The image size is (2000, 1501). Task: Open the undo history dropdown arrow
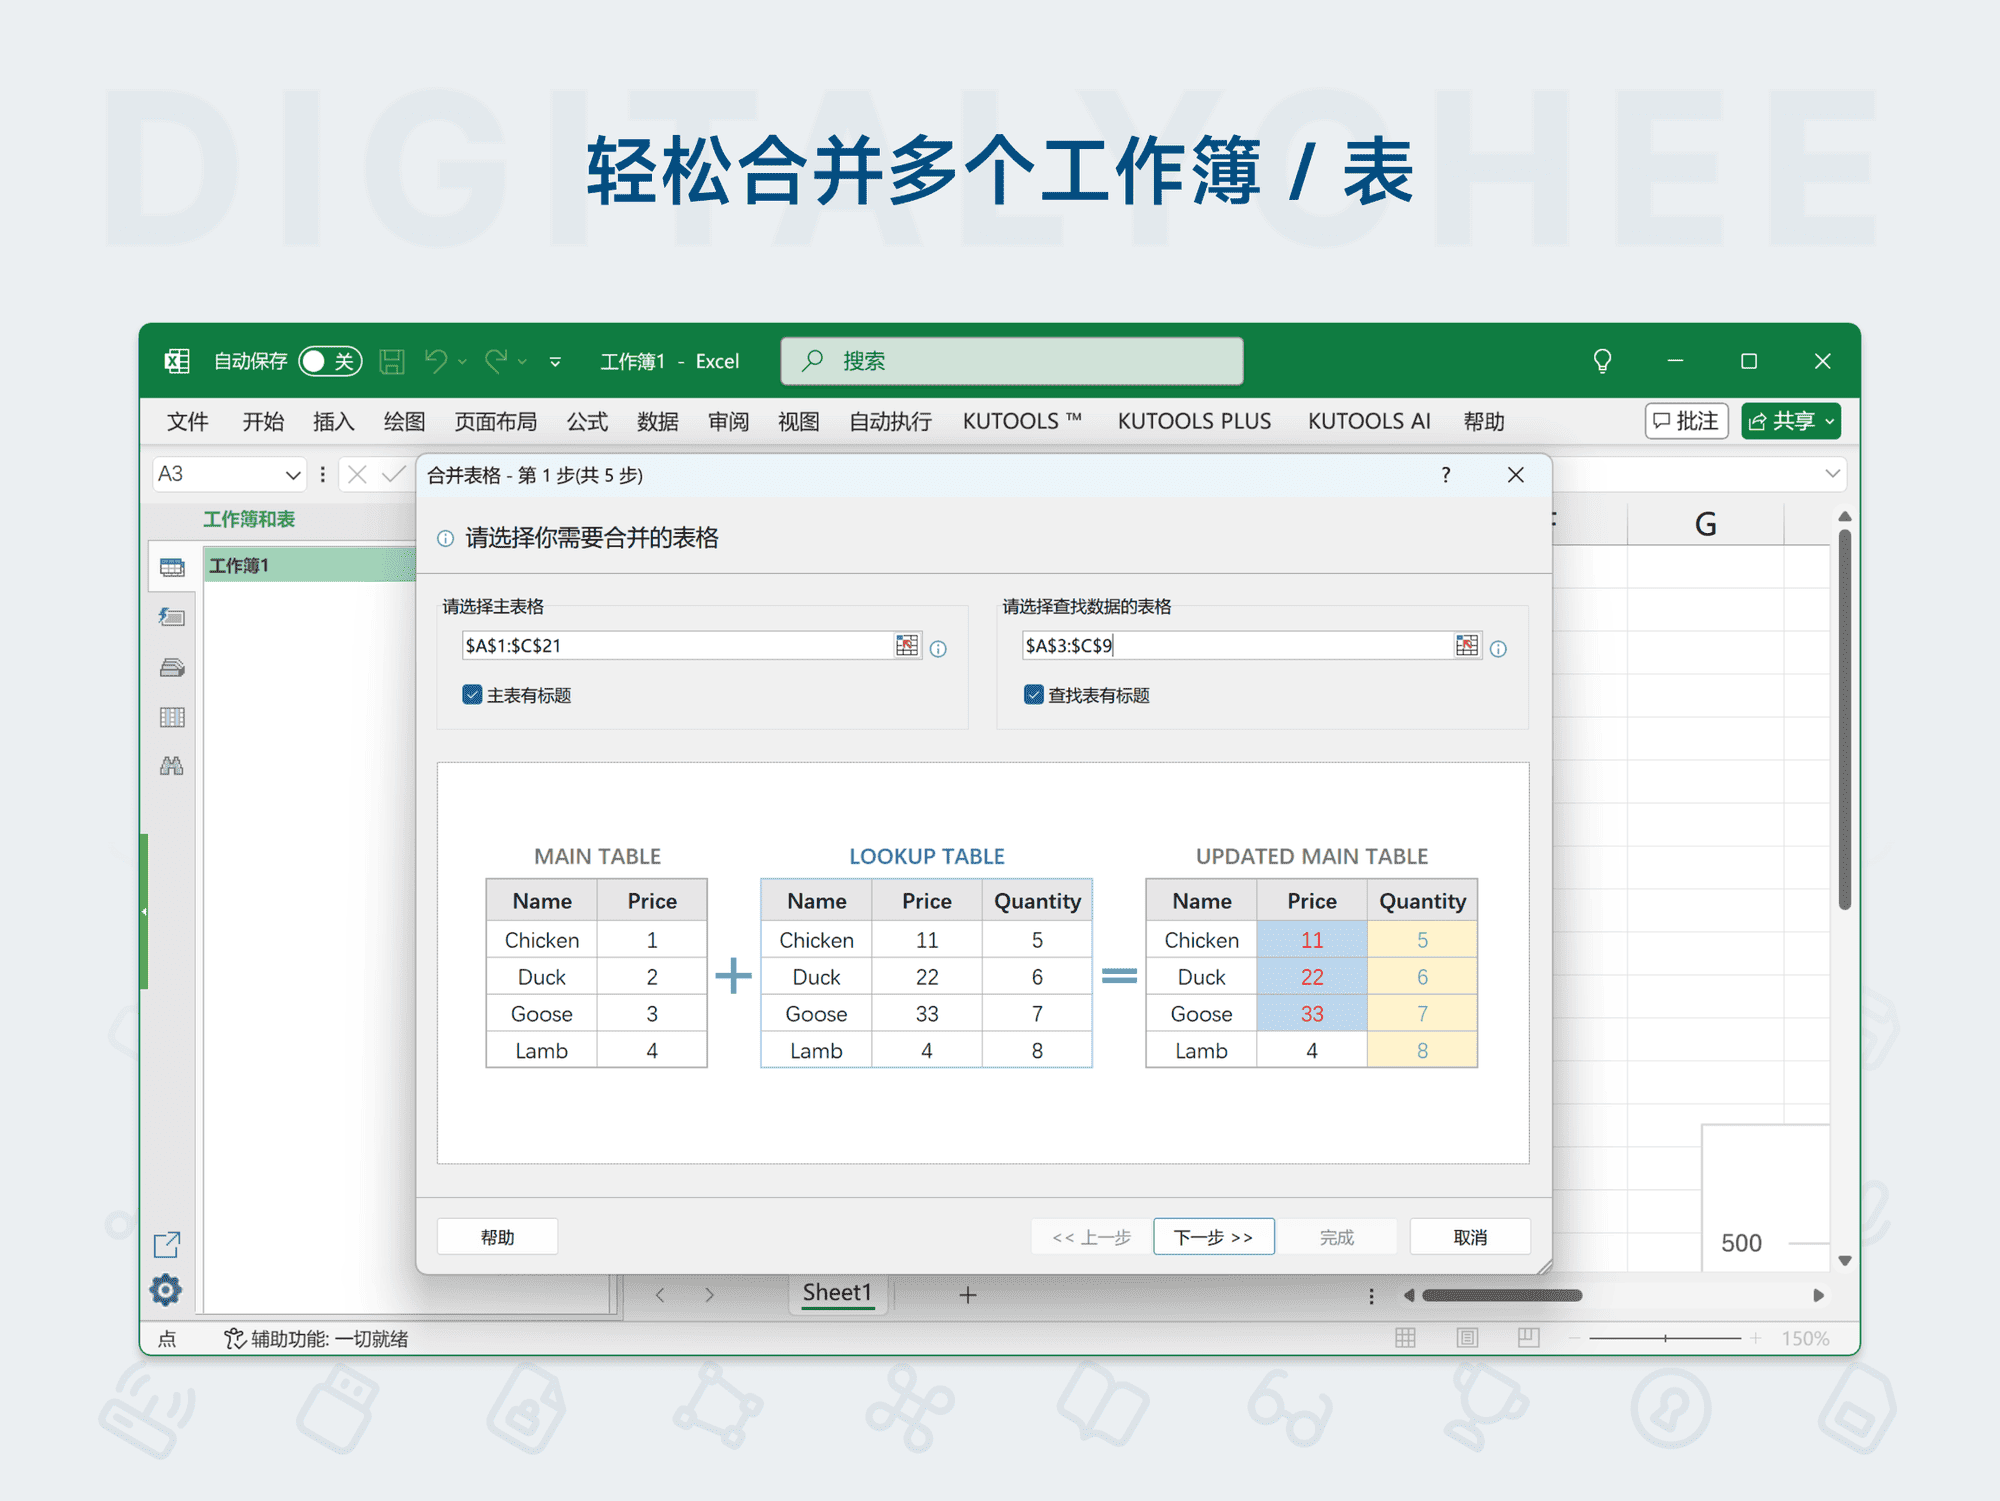(462, 362)
